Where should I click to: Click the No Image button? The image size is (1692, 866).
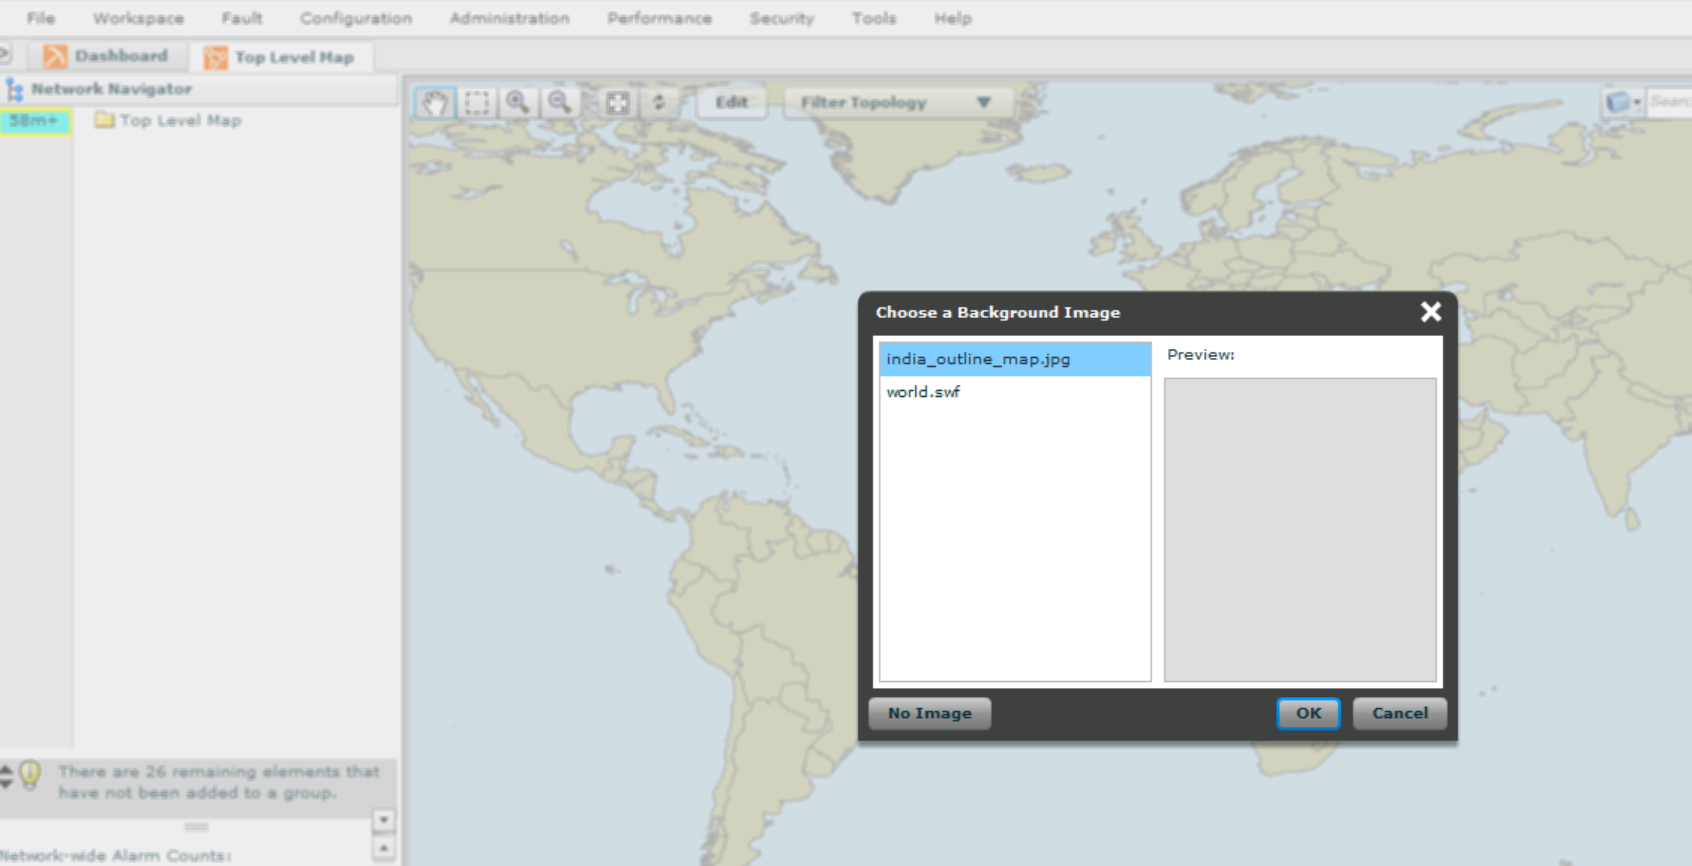pyautogui.click(x=930, y=713)
